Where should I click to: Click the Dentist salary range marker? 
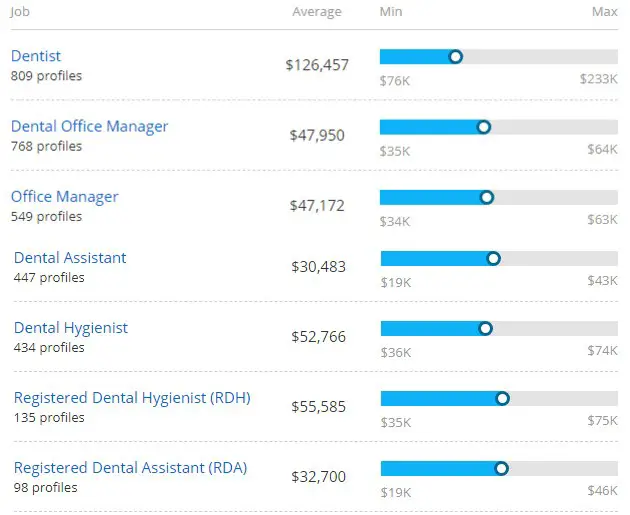click(x=456, y=57)
